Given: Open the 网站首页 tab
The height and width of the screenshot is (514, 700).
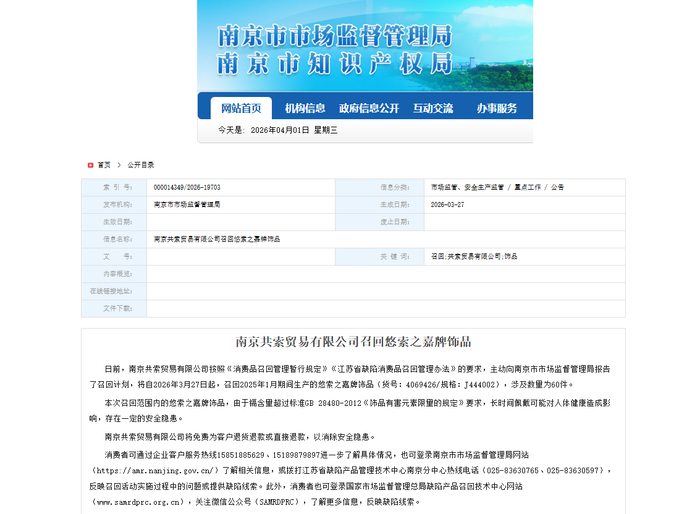Looking at the screenshot, I should [x=241, y=108].
